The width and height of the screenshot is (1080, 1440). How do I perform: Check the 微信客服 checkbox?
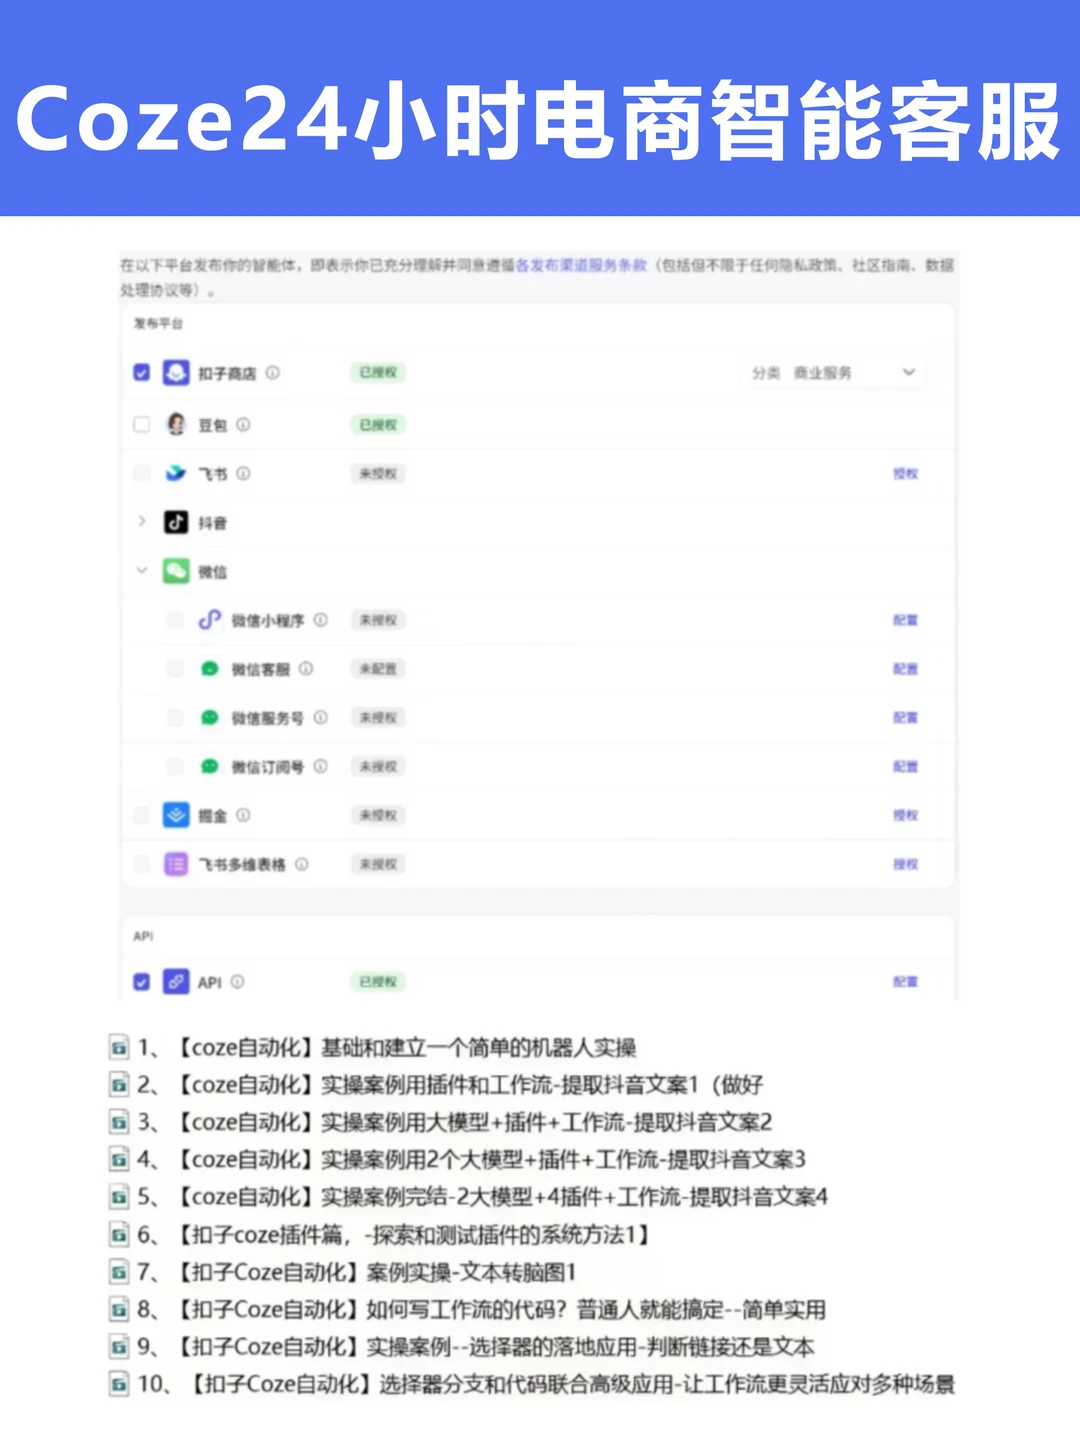tap(175, 669)
